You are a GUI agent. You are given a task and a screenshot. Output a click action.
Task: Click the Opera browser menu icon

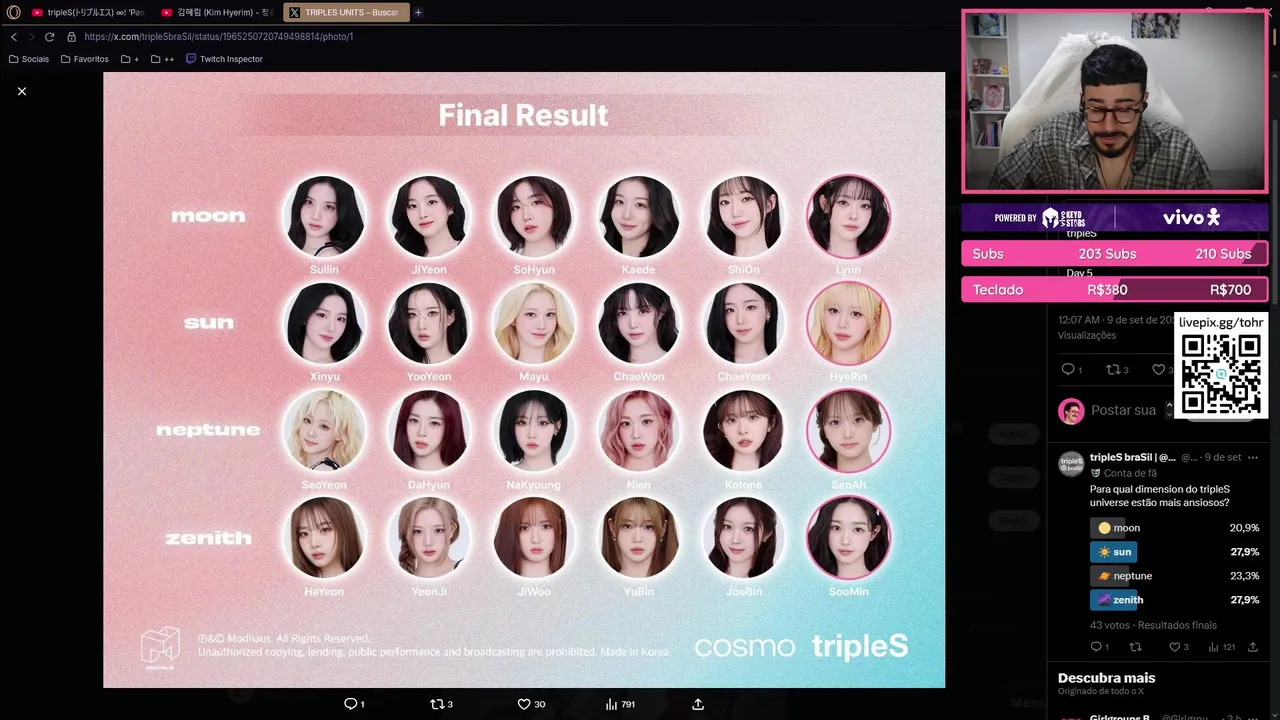click(14, 12)
